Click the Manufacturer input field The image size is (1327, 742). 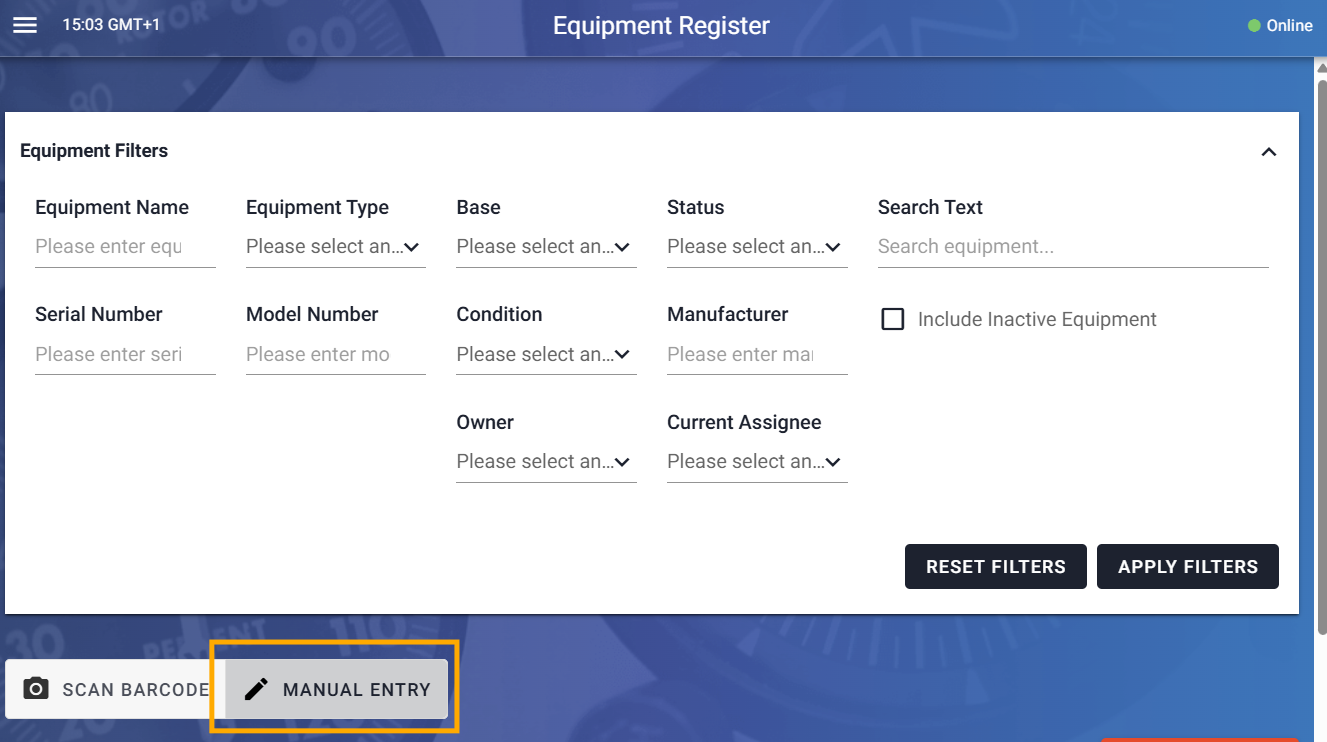pos(757,354)
